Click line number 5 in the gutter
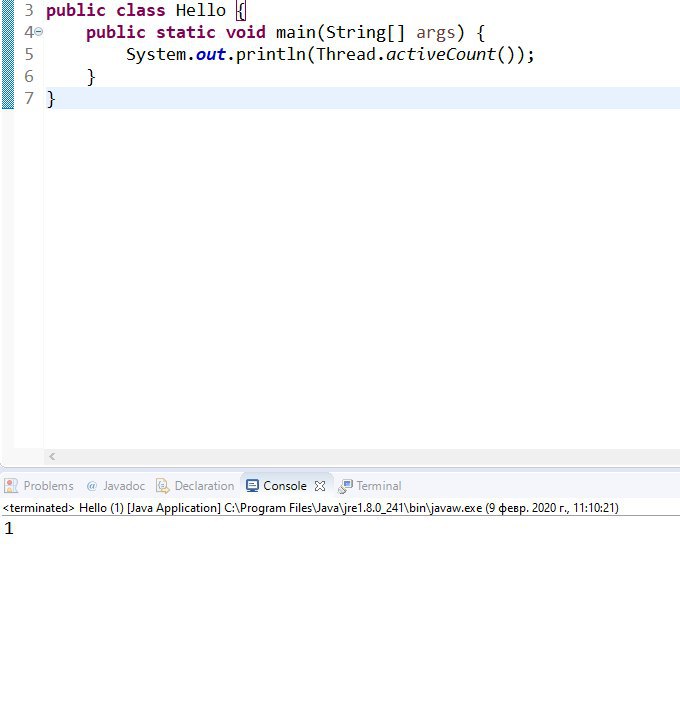The image size is (680, 708). coord(29,54)
